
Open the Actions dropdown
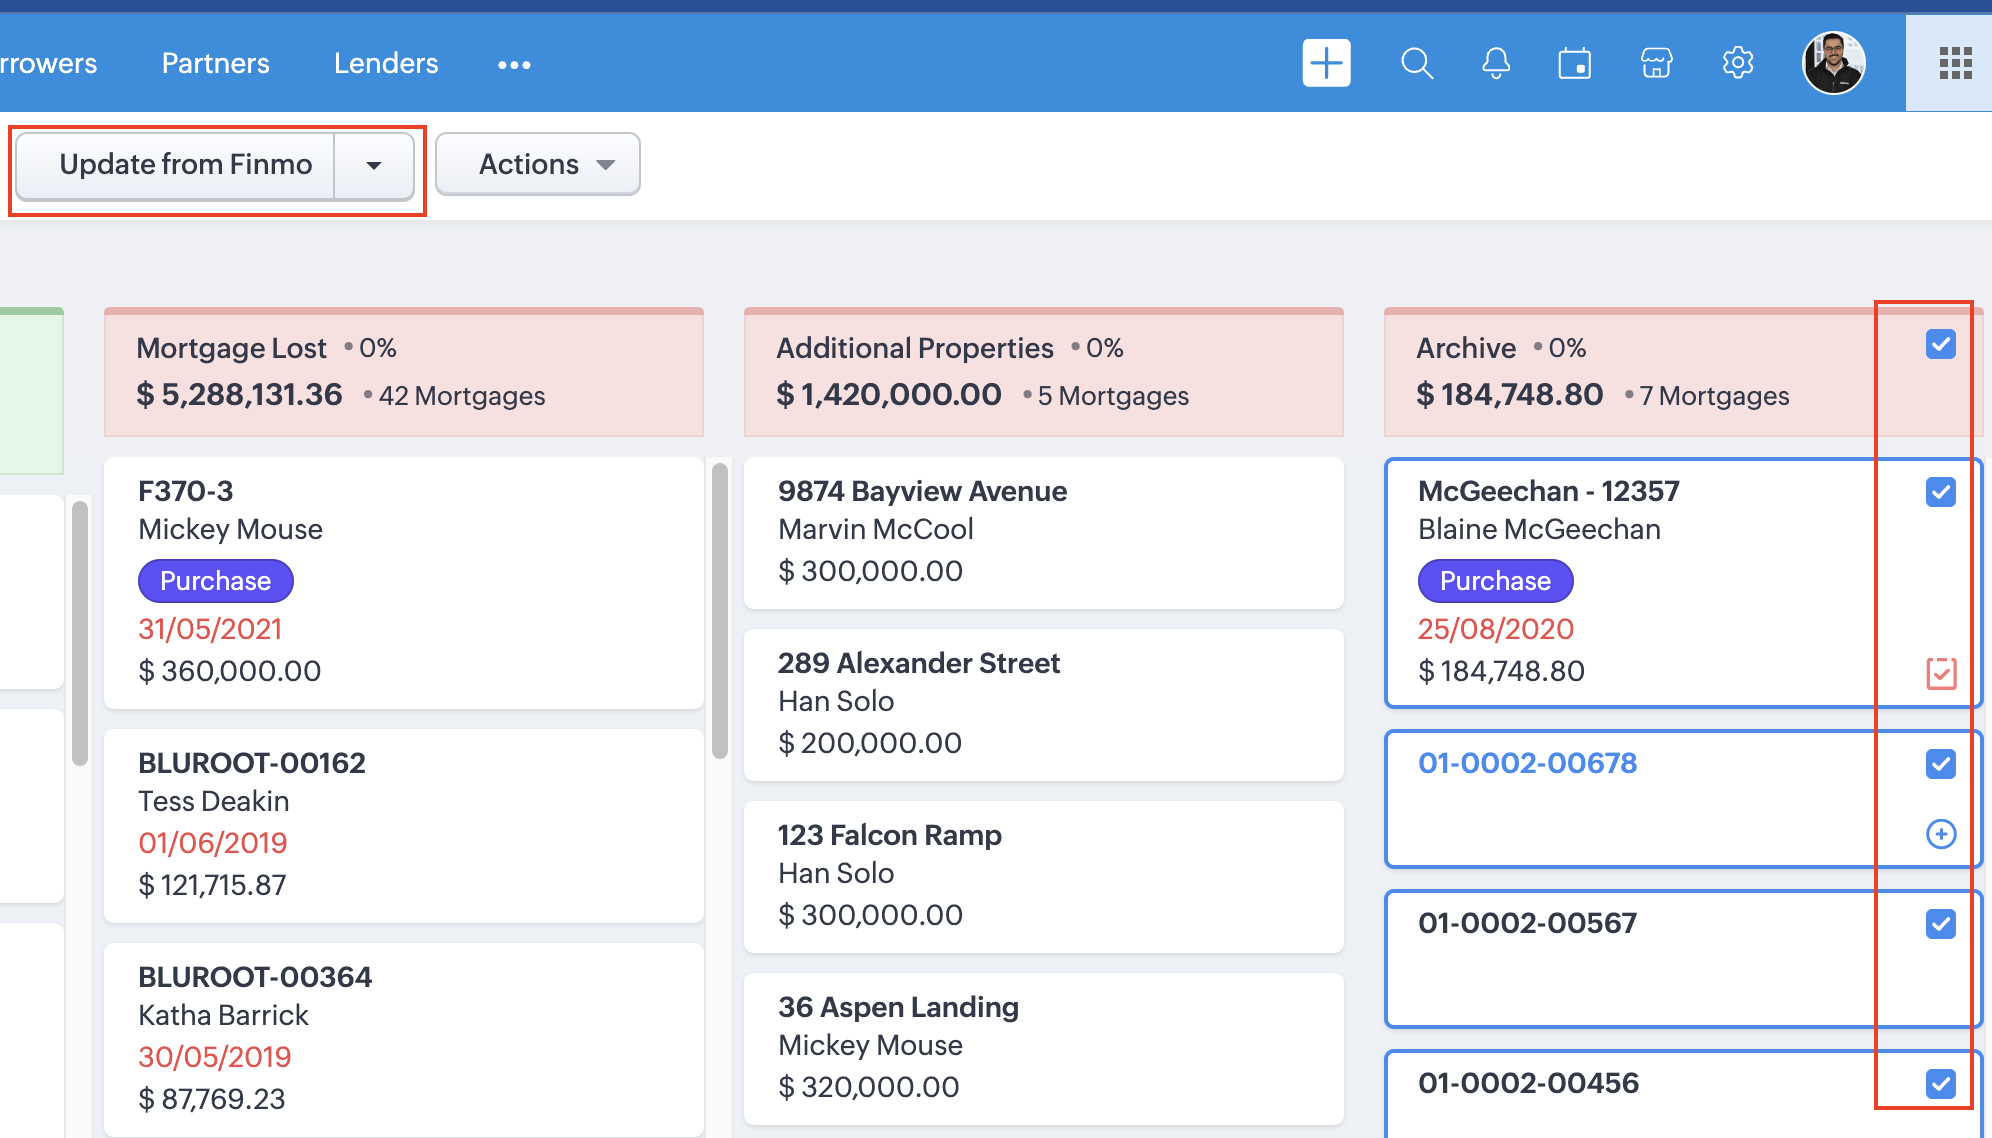(538, 165)
